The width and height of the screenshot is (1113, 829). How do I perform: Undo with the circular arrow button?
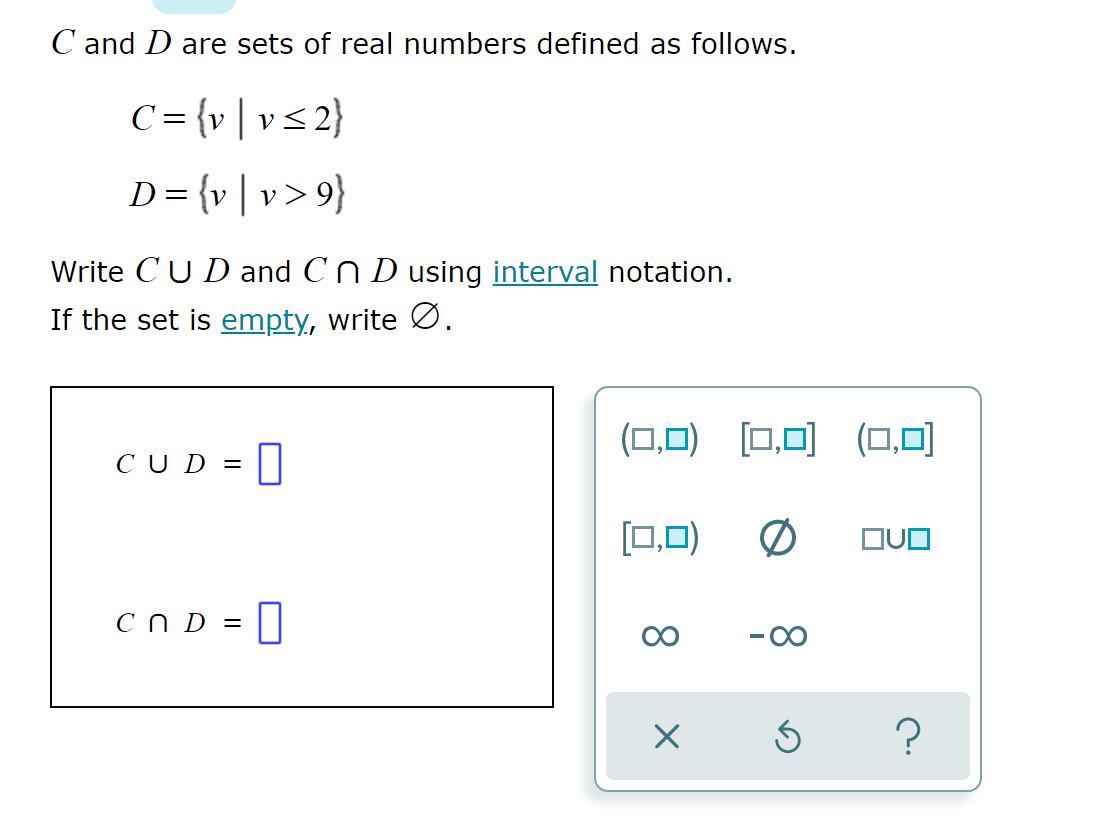point(787,738)
